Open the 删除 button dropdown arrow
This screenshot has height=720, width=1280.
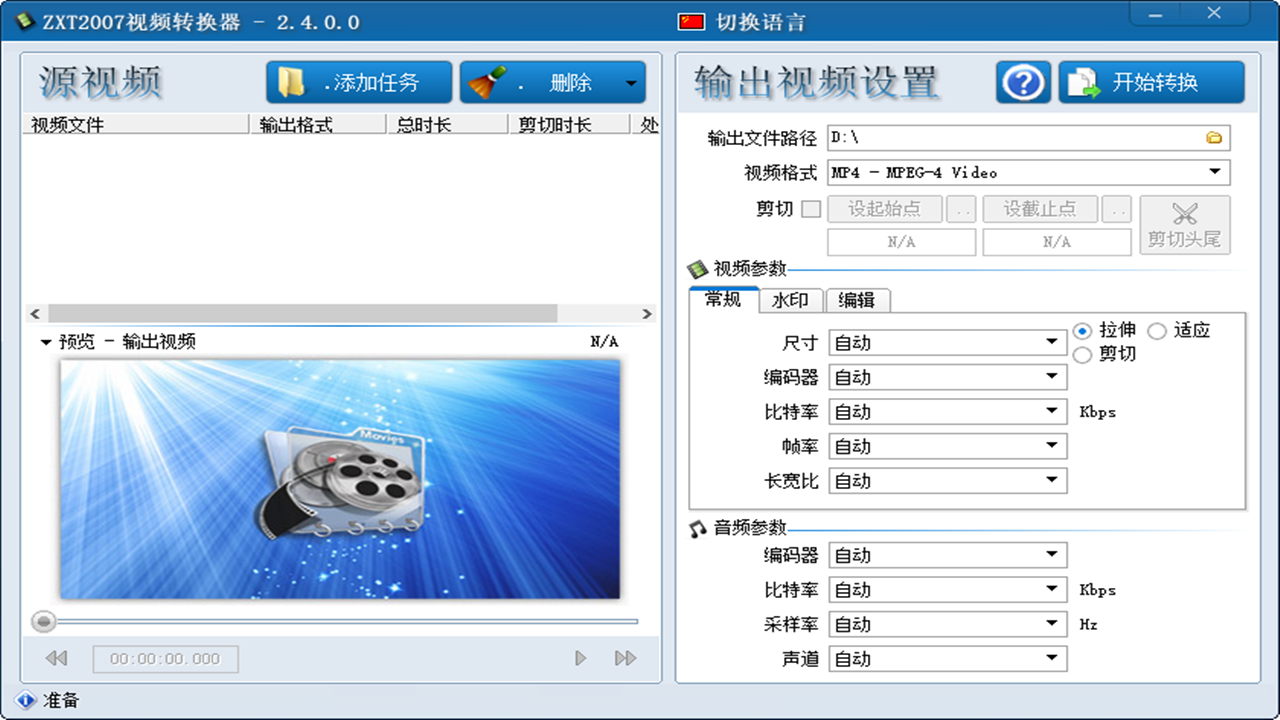pos(632,84)
